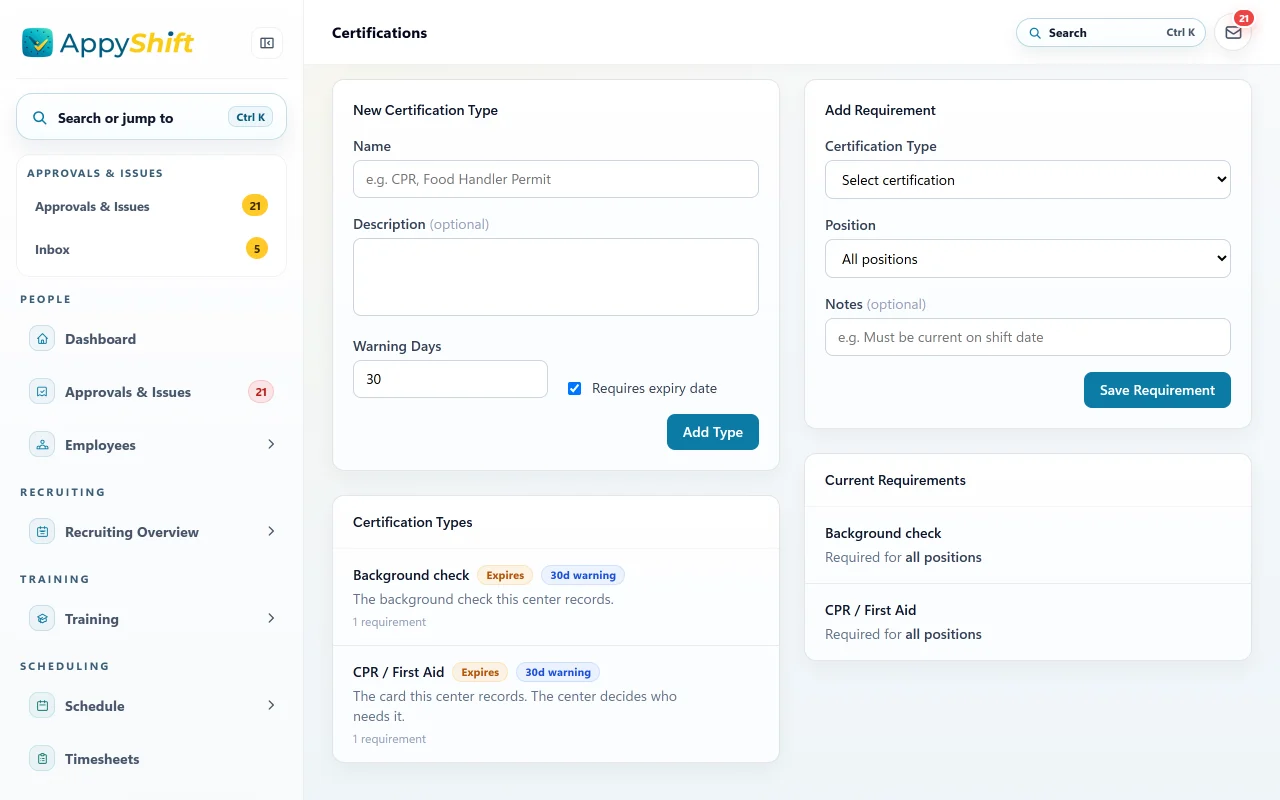Screen dimensions: 1280x800
Task: Select the CPR / First Aid certification type row
Action: (556, 704)
